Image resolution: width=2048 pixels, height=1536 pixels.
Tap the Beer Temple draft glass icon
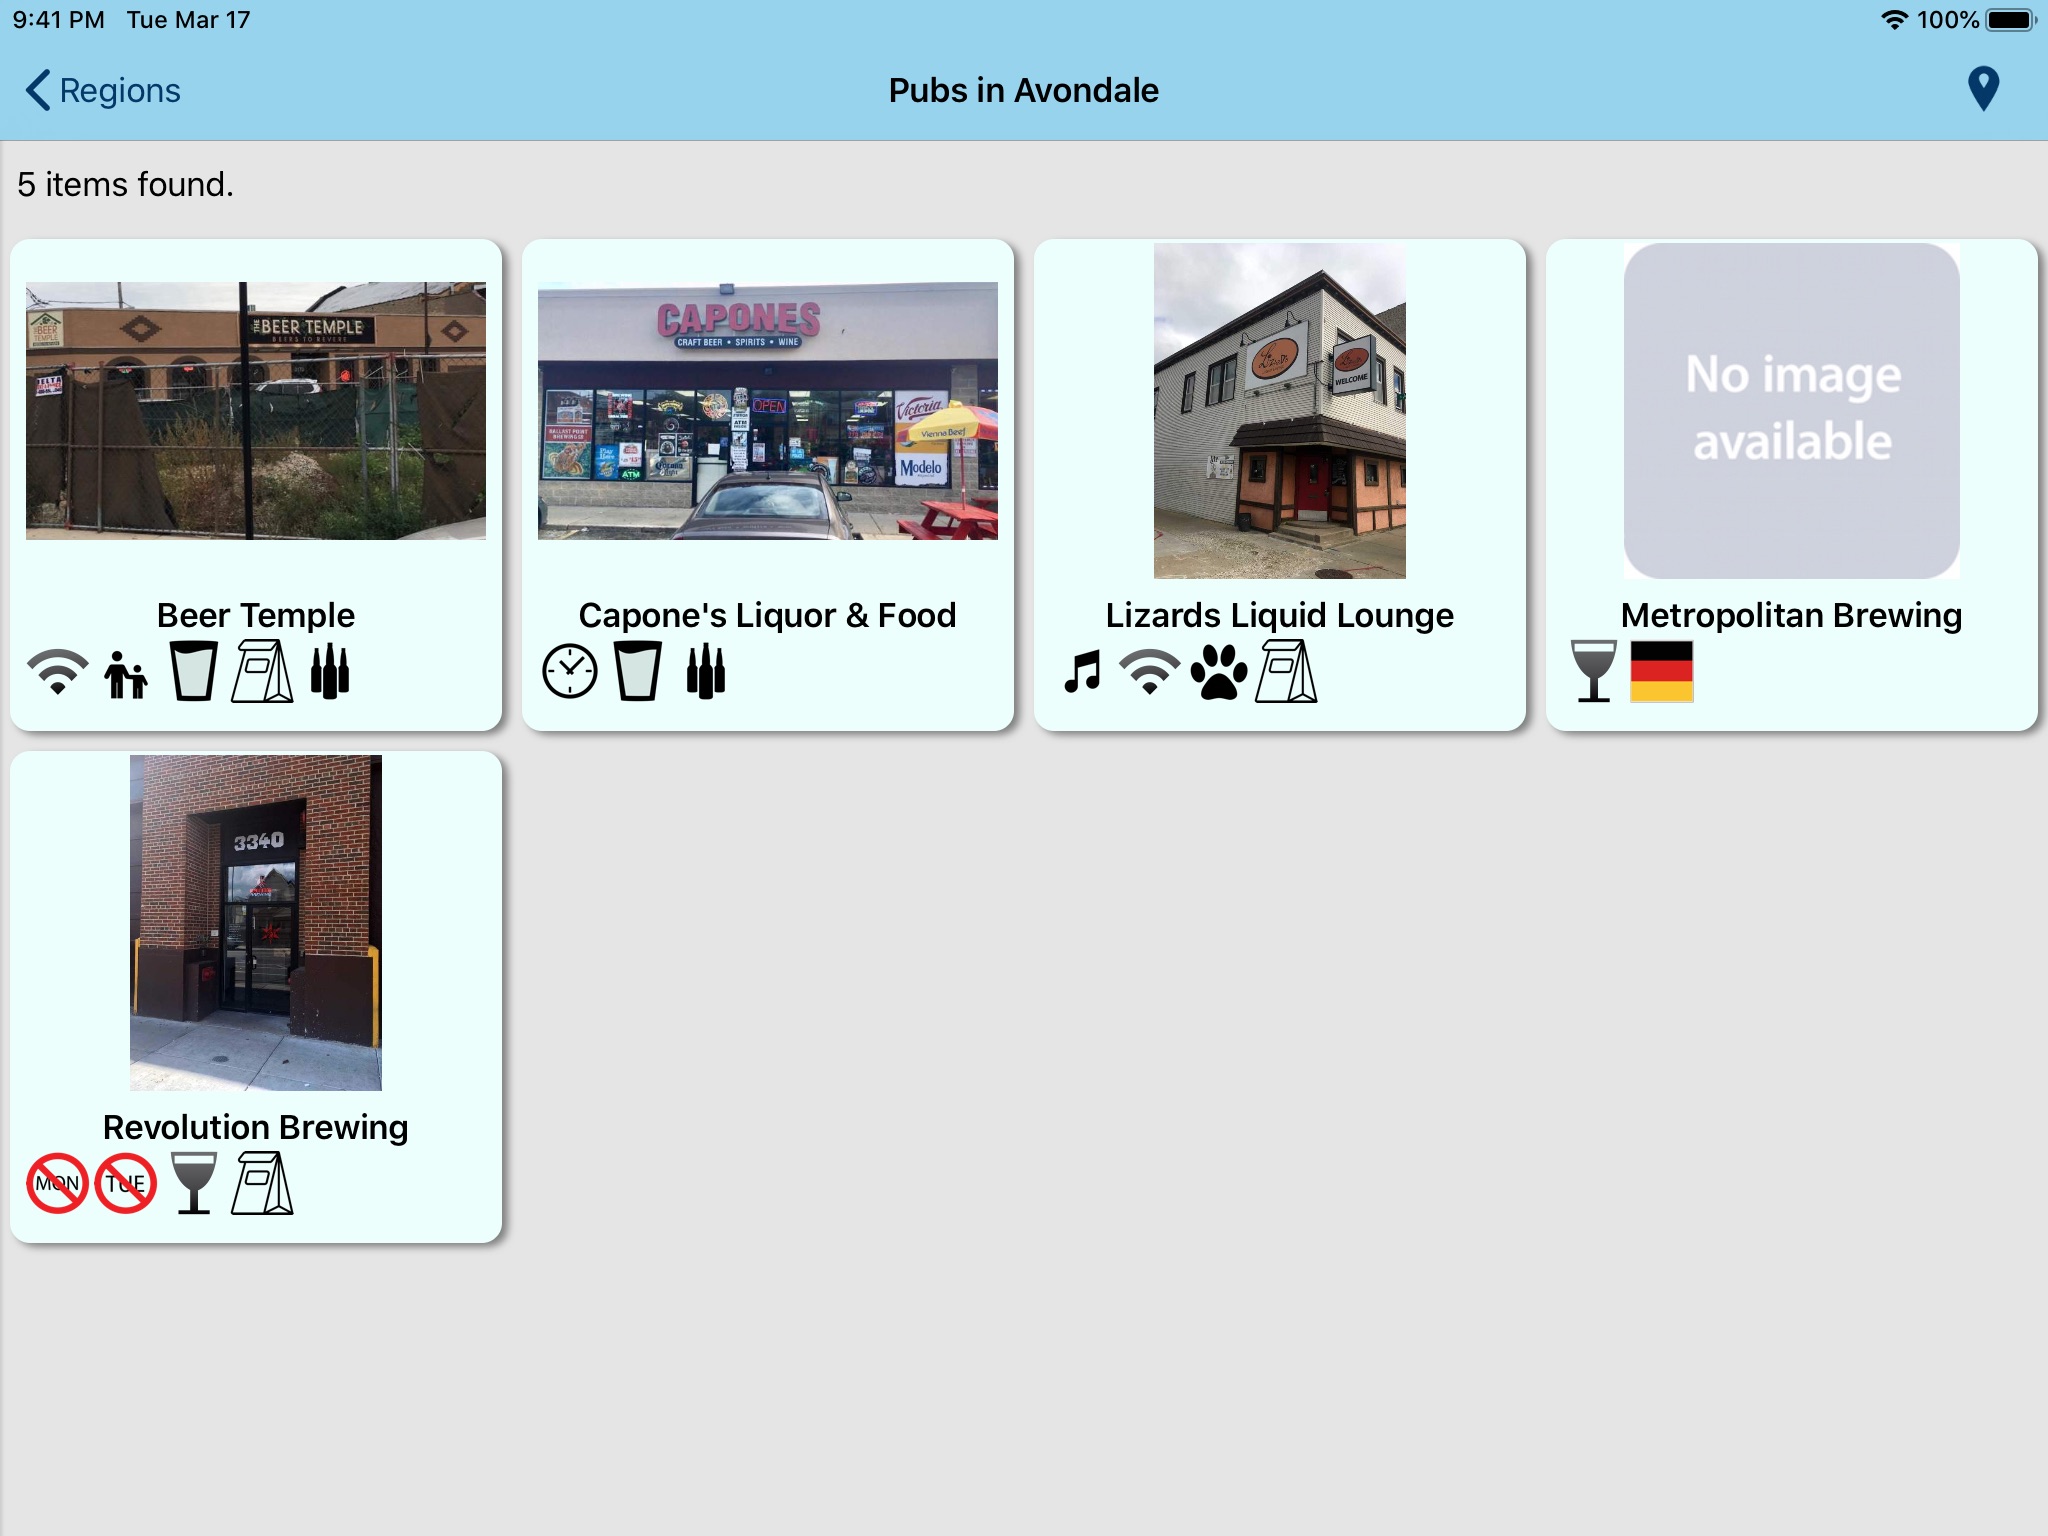pyautogui.click(x=193, y=671)
